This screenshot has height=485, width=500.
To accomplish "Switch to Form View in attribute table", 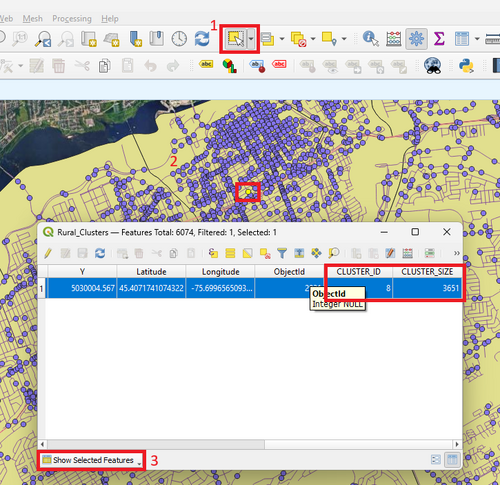I will point(436,460).
